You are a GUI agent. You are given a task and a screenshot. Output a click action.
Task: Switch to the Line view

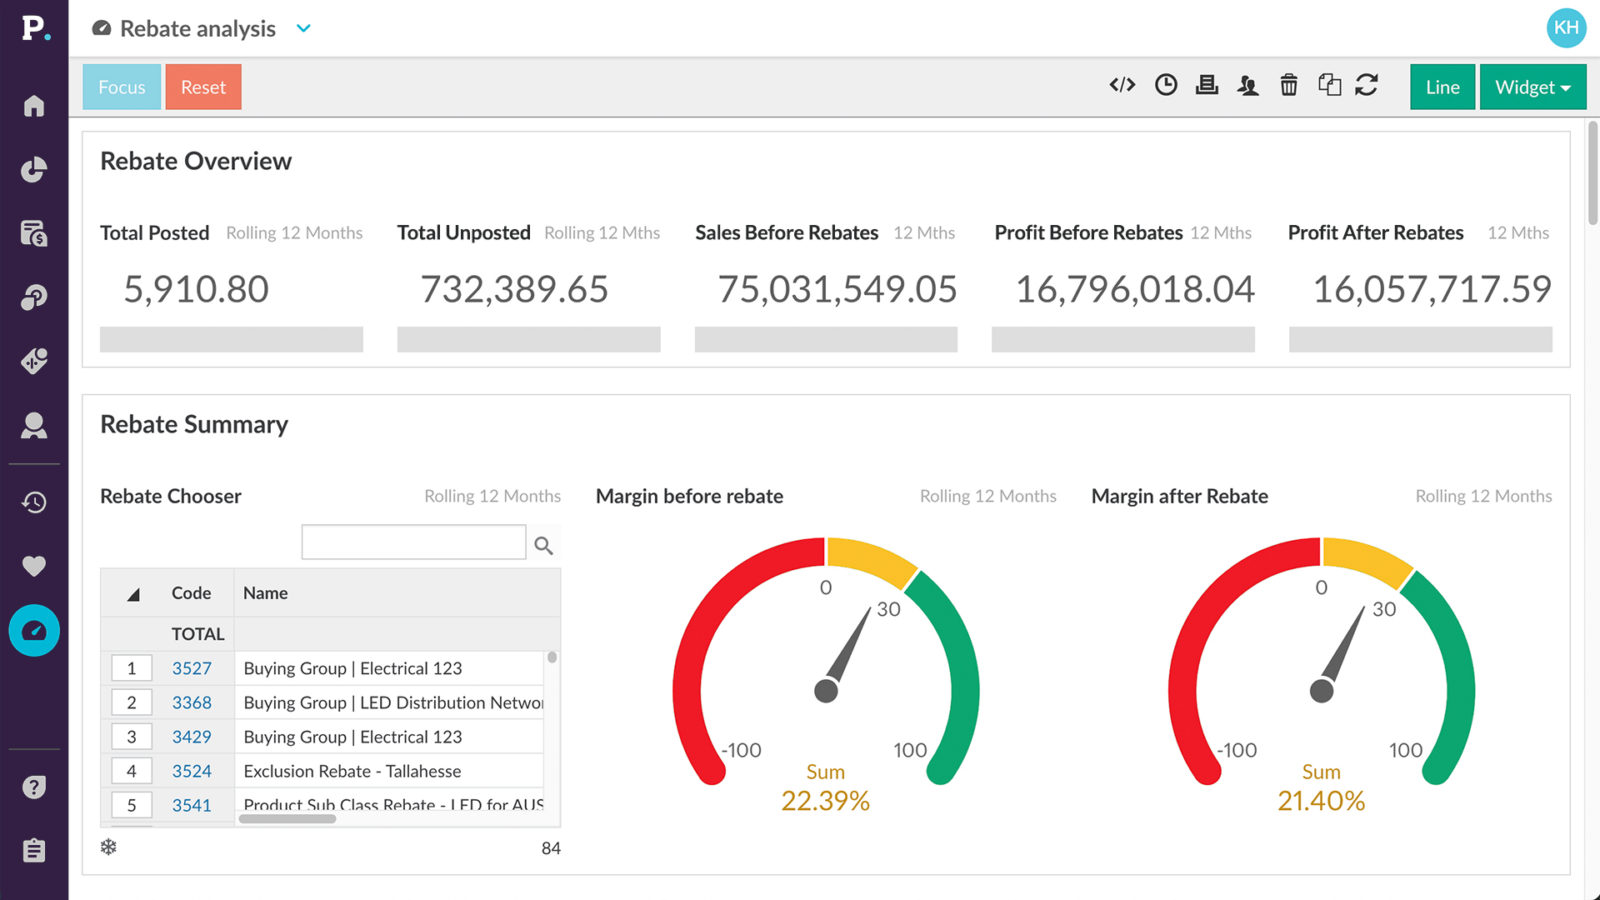click(1442, 87)
